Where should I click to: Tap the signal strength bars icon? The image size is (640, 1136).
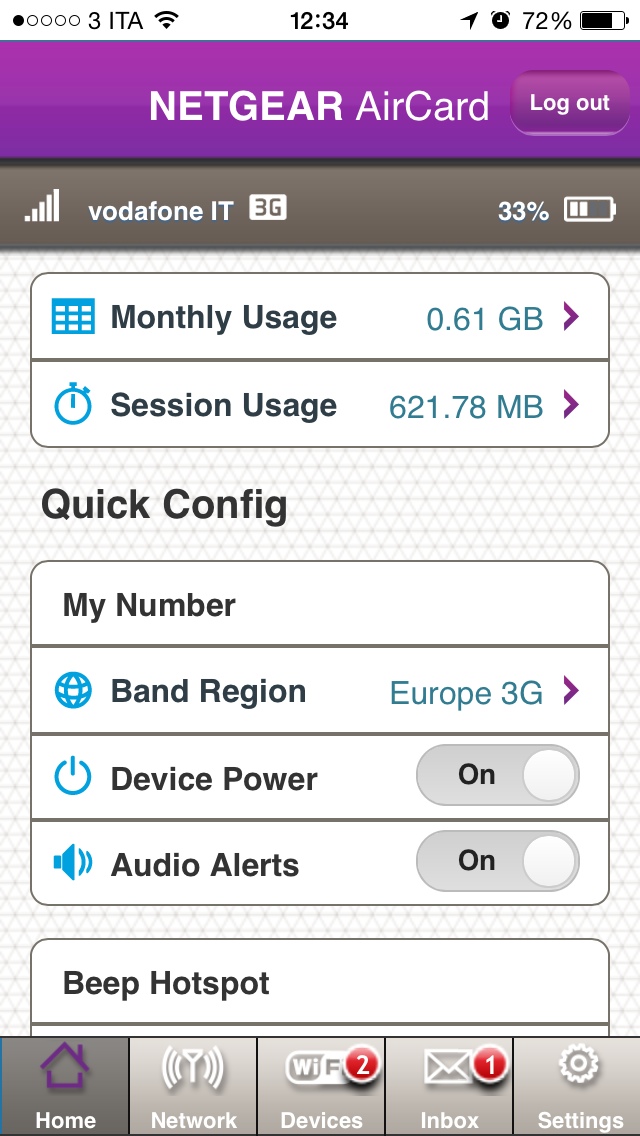[42, 207]
